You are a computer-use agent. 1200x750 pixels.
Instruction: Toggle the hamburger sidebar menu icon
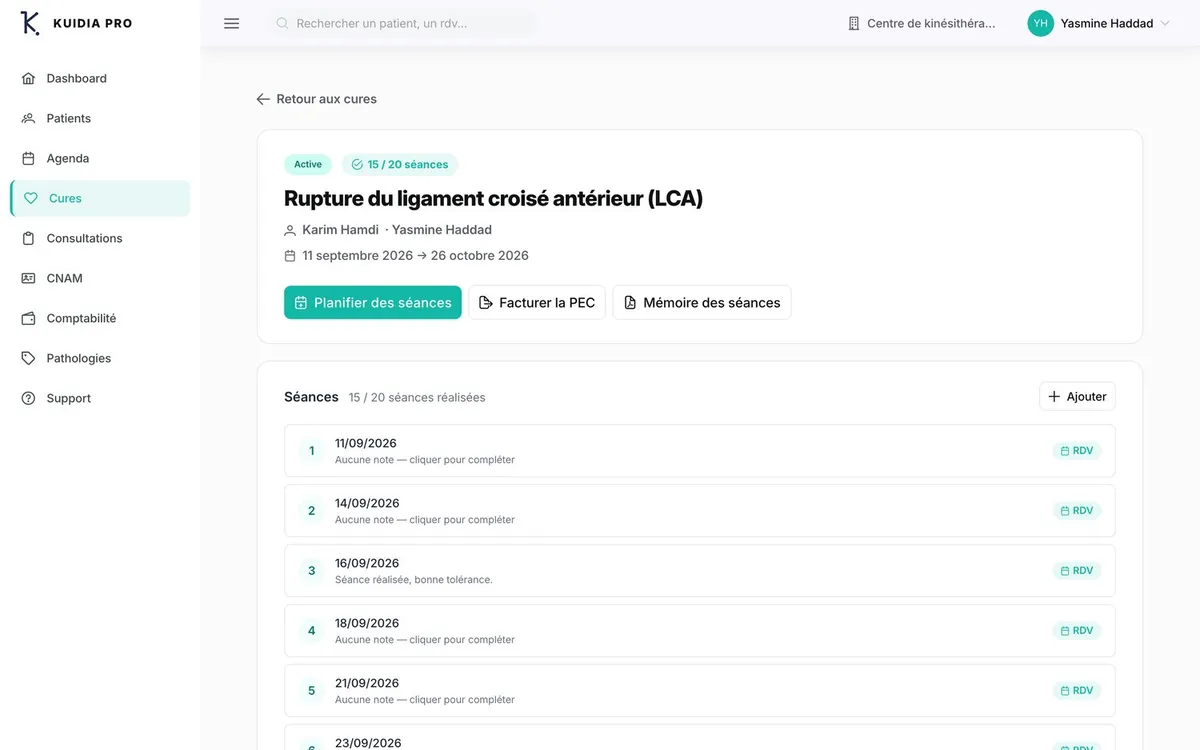pyautogui.click(x=232, y=23)
